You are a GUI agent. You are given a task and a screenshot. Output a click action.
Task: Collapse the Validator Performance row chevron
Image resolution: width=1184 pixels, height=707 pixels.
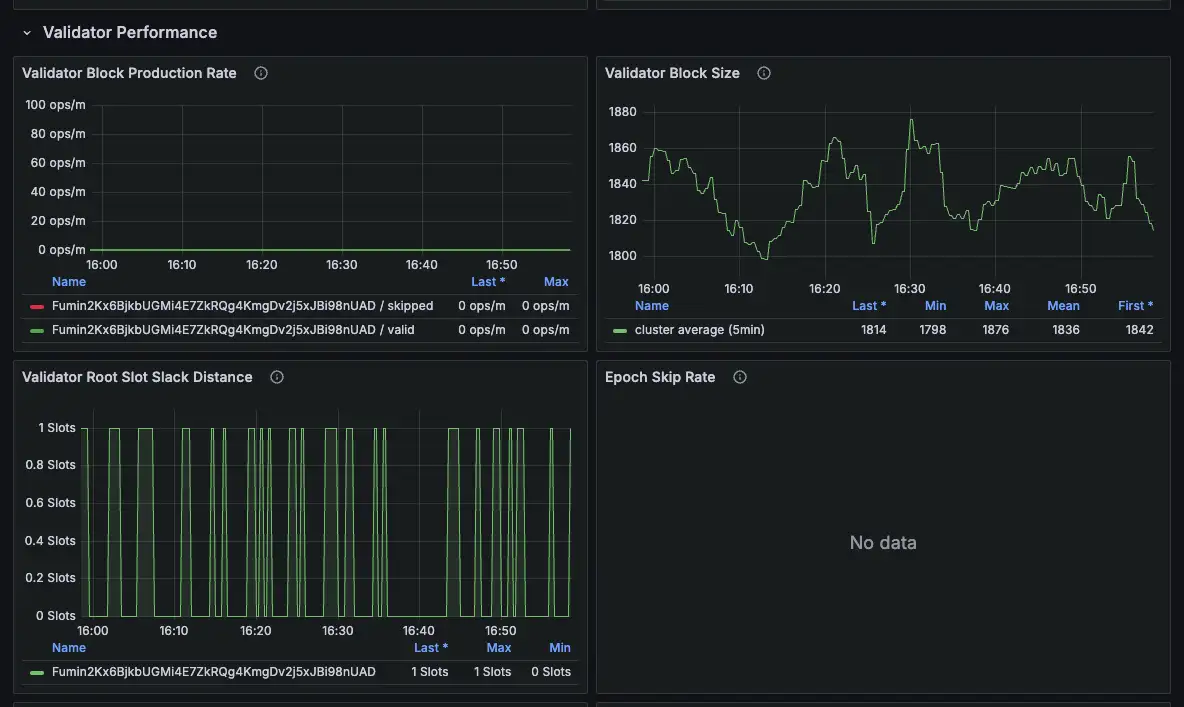pyautogui.click(x=27, y=33)
